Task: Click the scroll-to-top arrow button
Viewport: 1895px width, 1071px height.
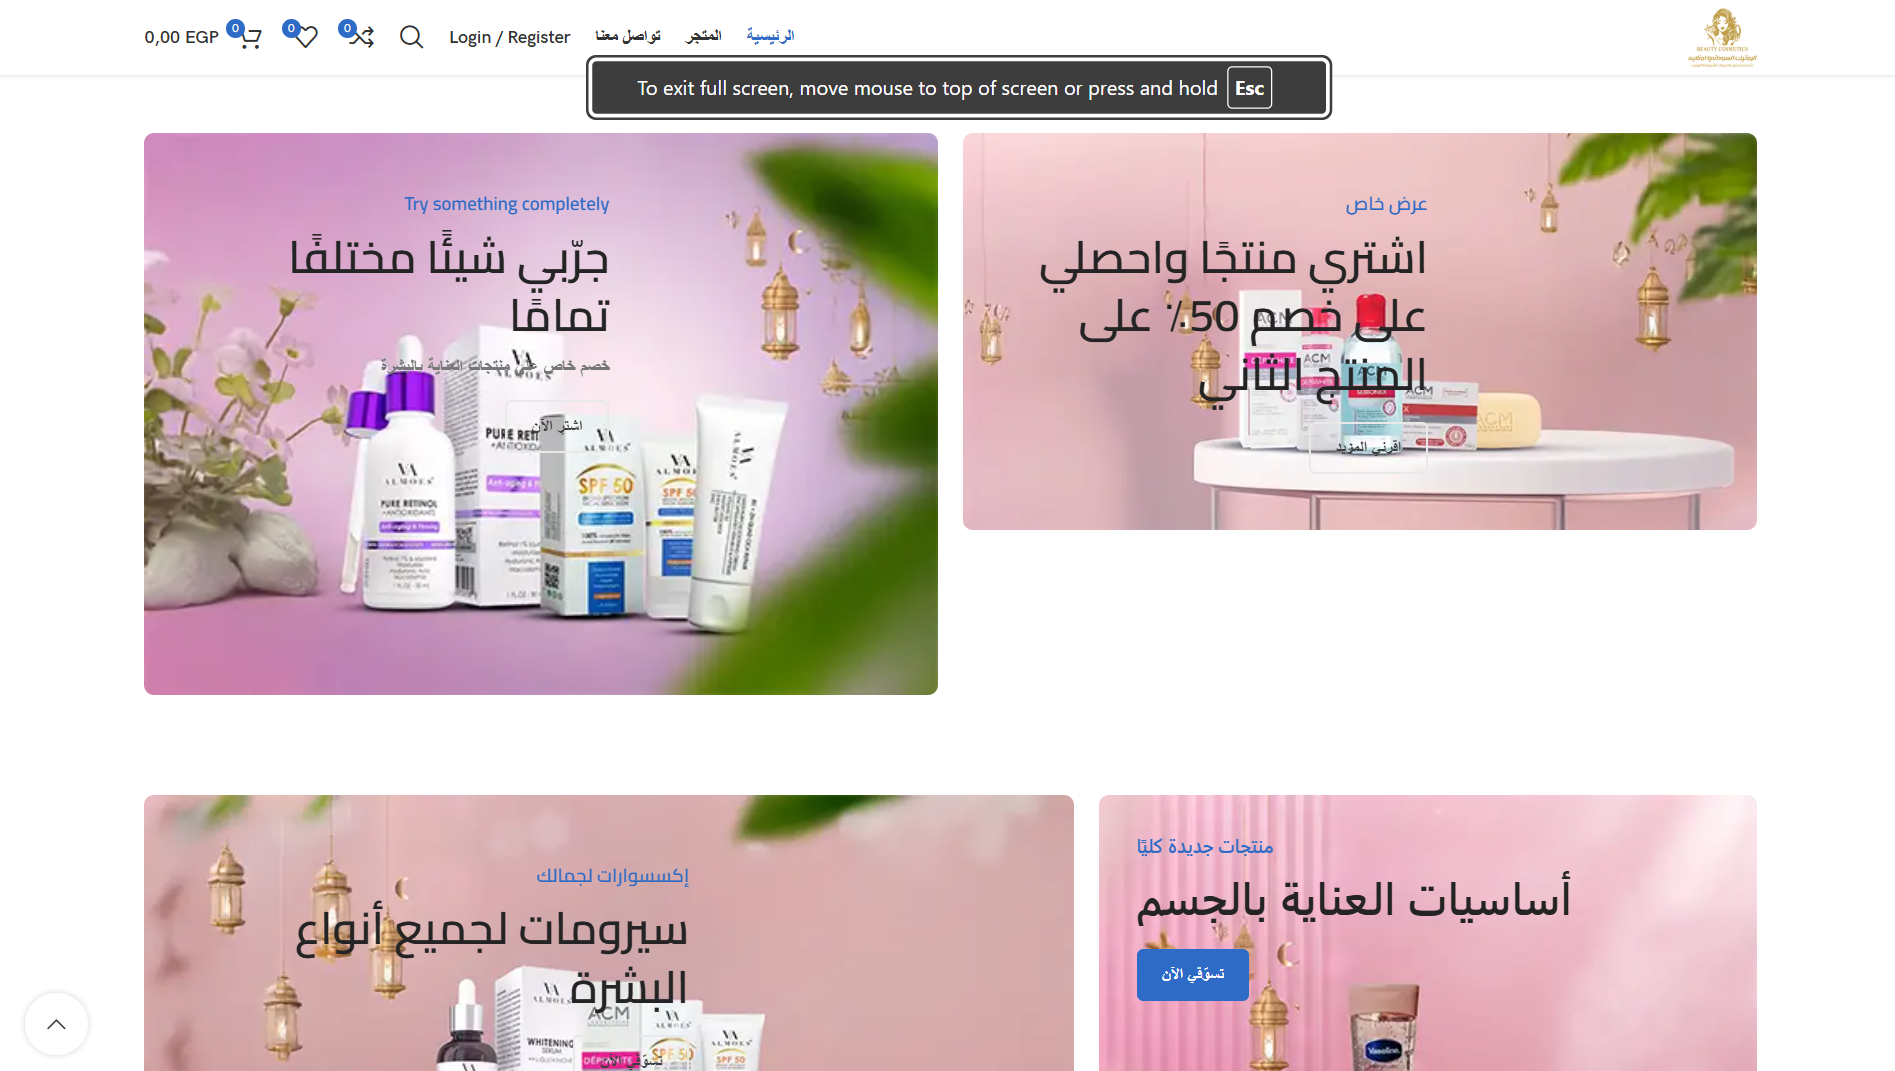Action: (56, 1023)
